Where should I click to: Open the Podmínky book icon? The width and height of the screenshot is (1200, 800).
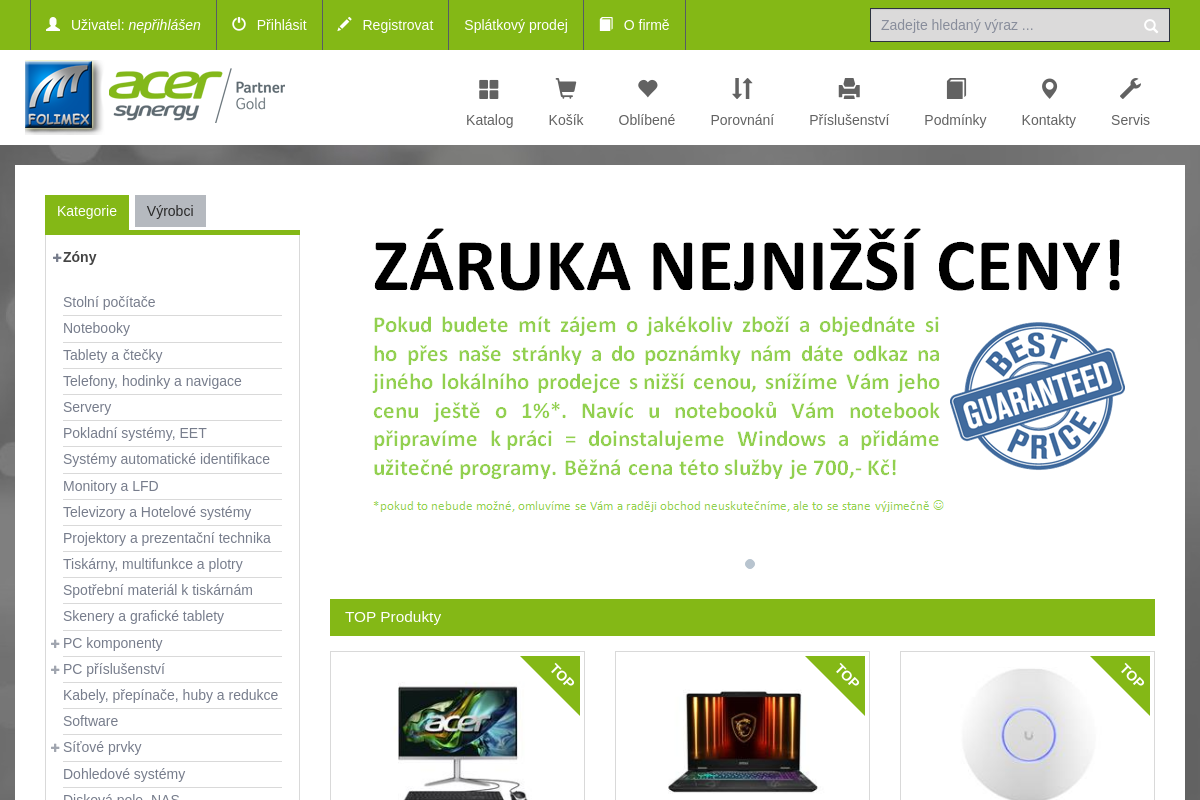[x=955, y=89]
